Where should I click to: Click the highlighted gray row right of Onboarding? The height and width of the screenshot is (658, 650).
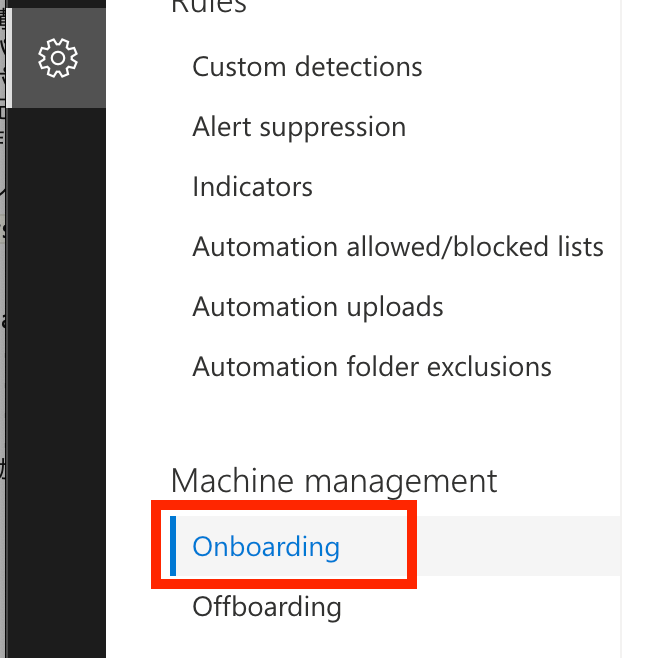coord(518,546)
